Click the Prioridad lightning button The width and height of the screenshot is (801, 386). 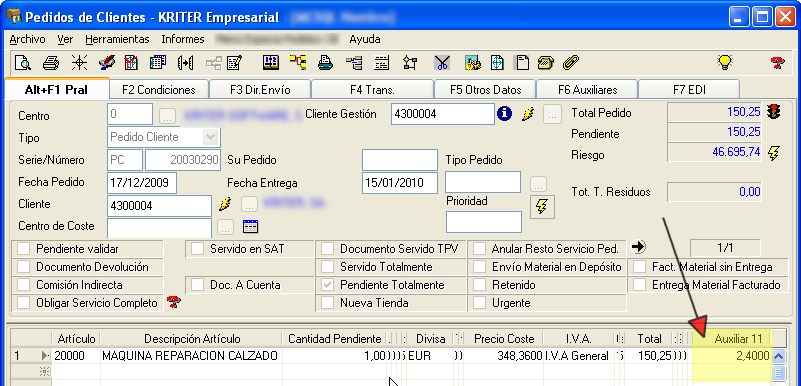click(541, 207)
